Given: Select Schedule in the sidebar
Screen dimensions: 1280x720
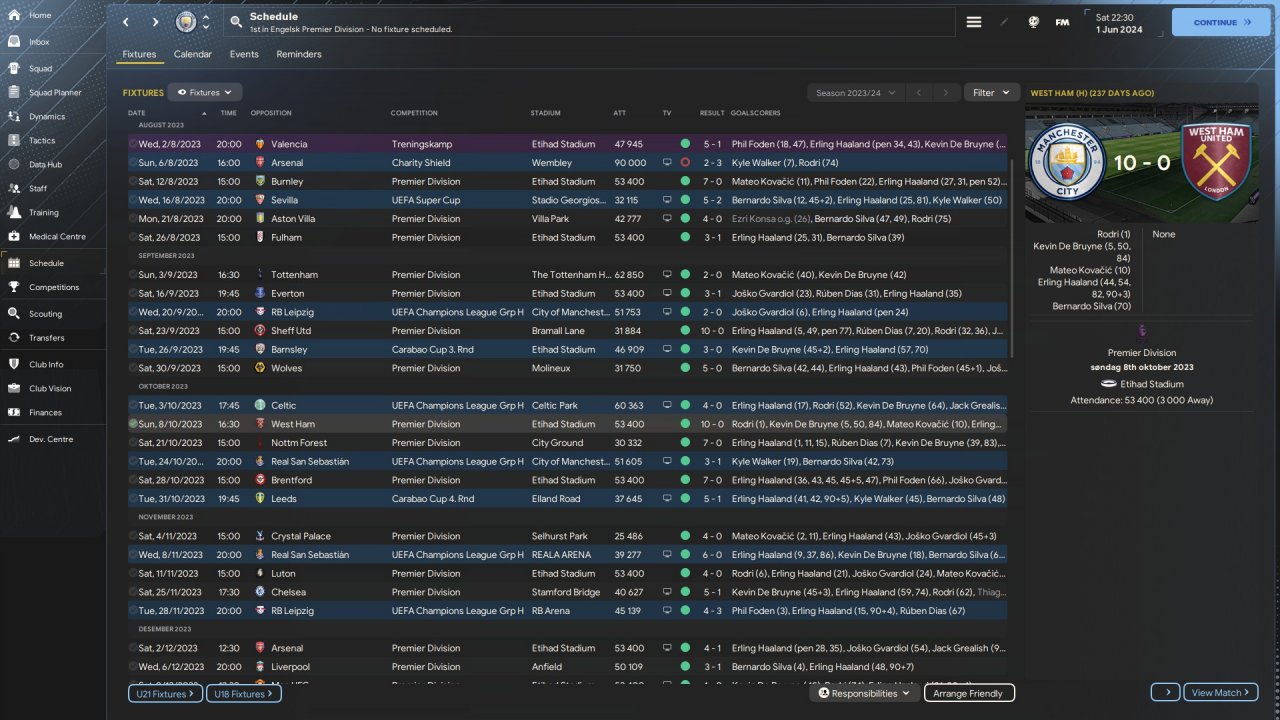Looking at the screenshot, I should tap(46, 263).
